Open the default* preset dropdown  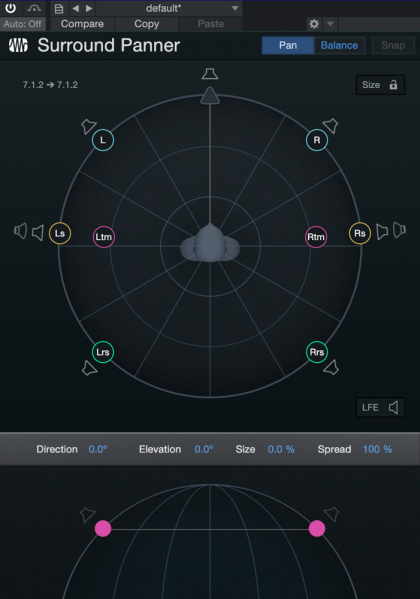pyautogui.click(x=169, y=8)
